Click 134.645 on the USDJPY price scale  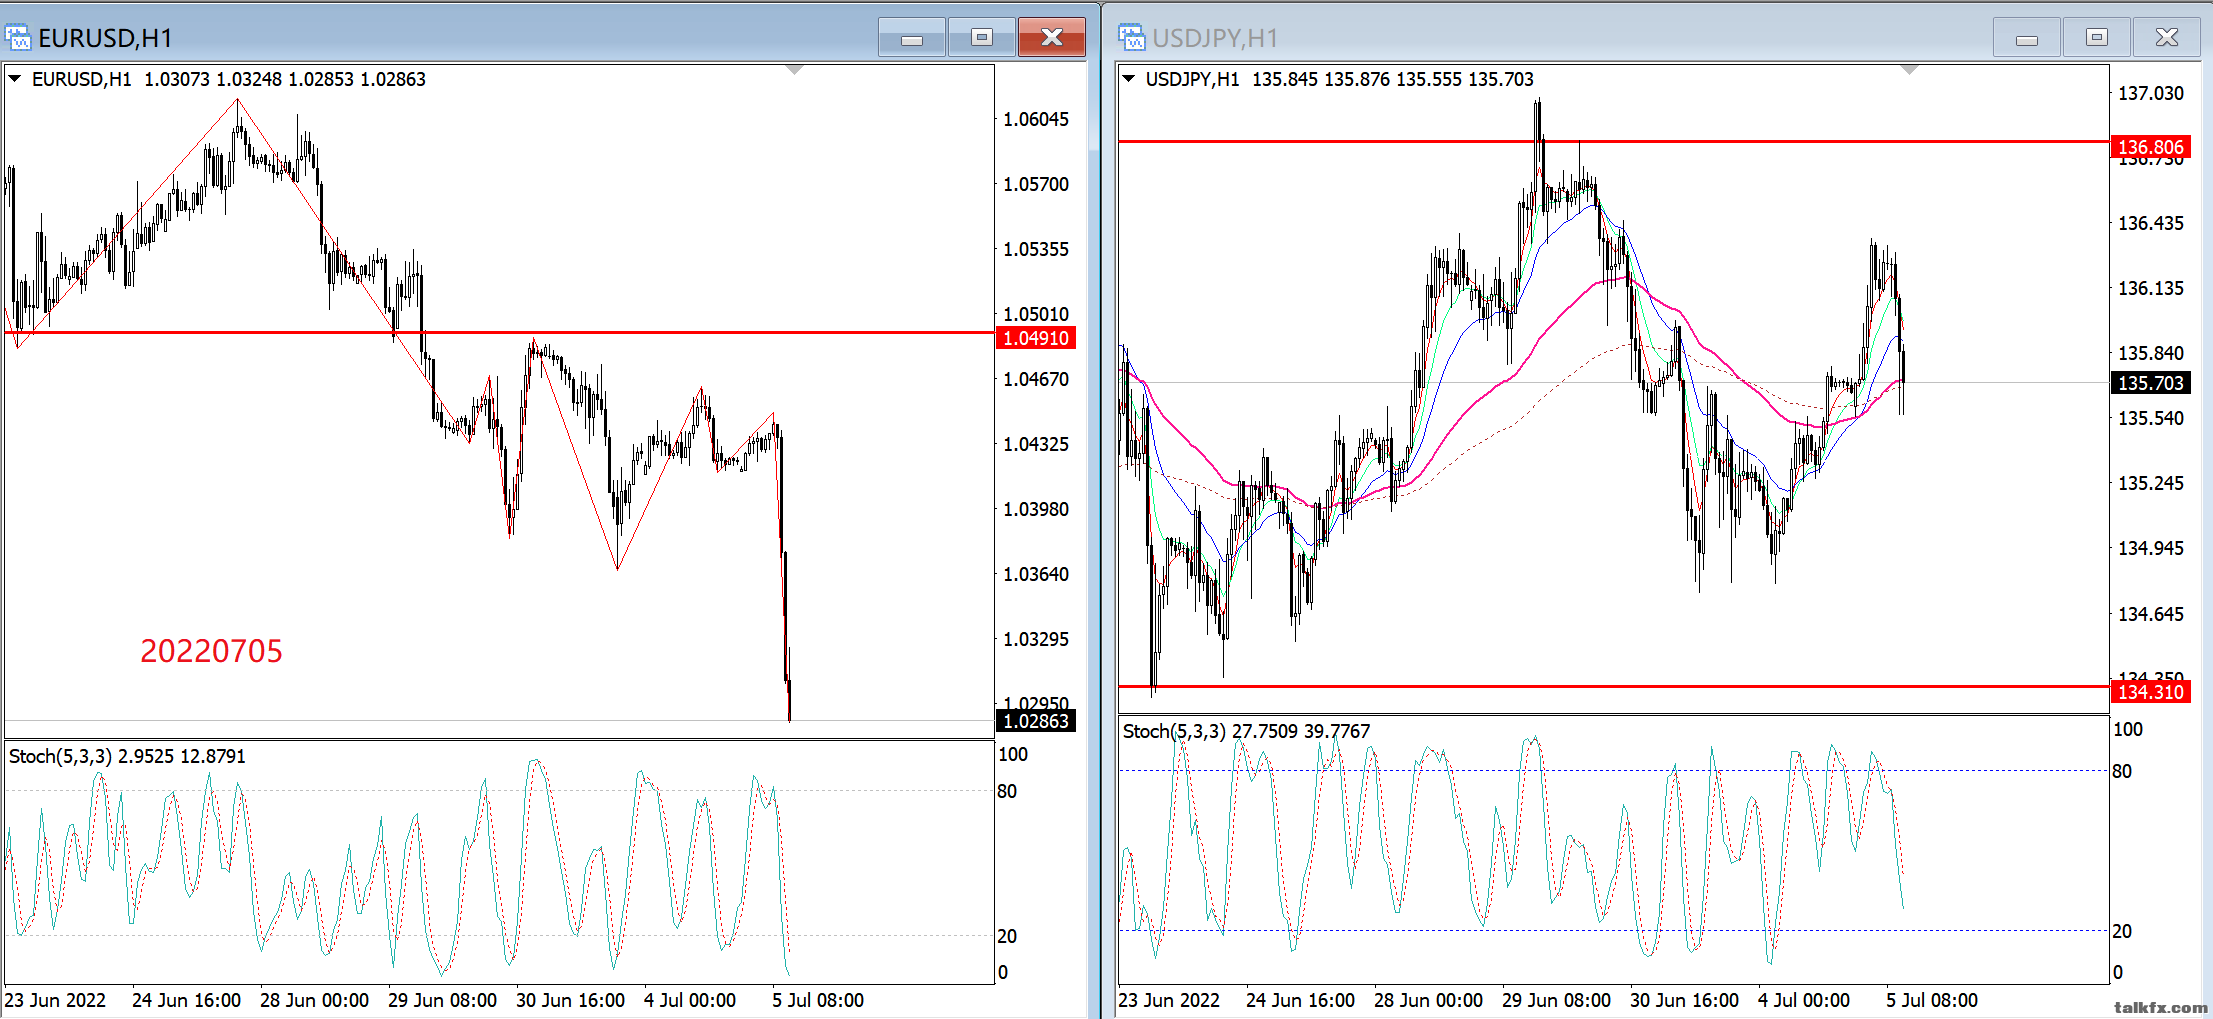pos(2151,614)
